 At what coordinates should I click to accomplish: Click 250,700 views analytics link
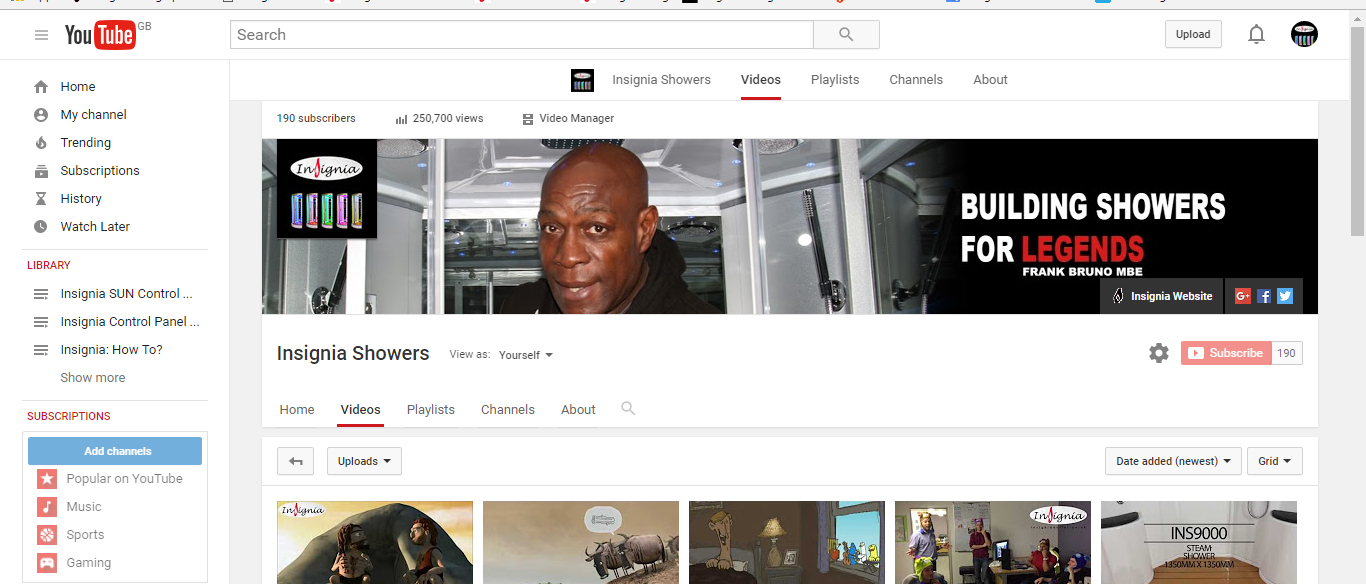439,118
